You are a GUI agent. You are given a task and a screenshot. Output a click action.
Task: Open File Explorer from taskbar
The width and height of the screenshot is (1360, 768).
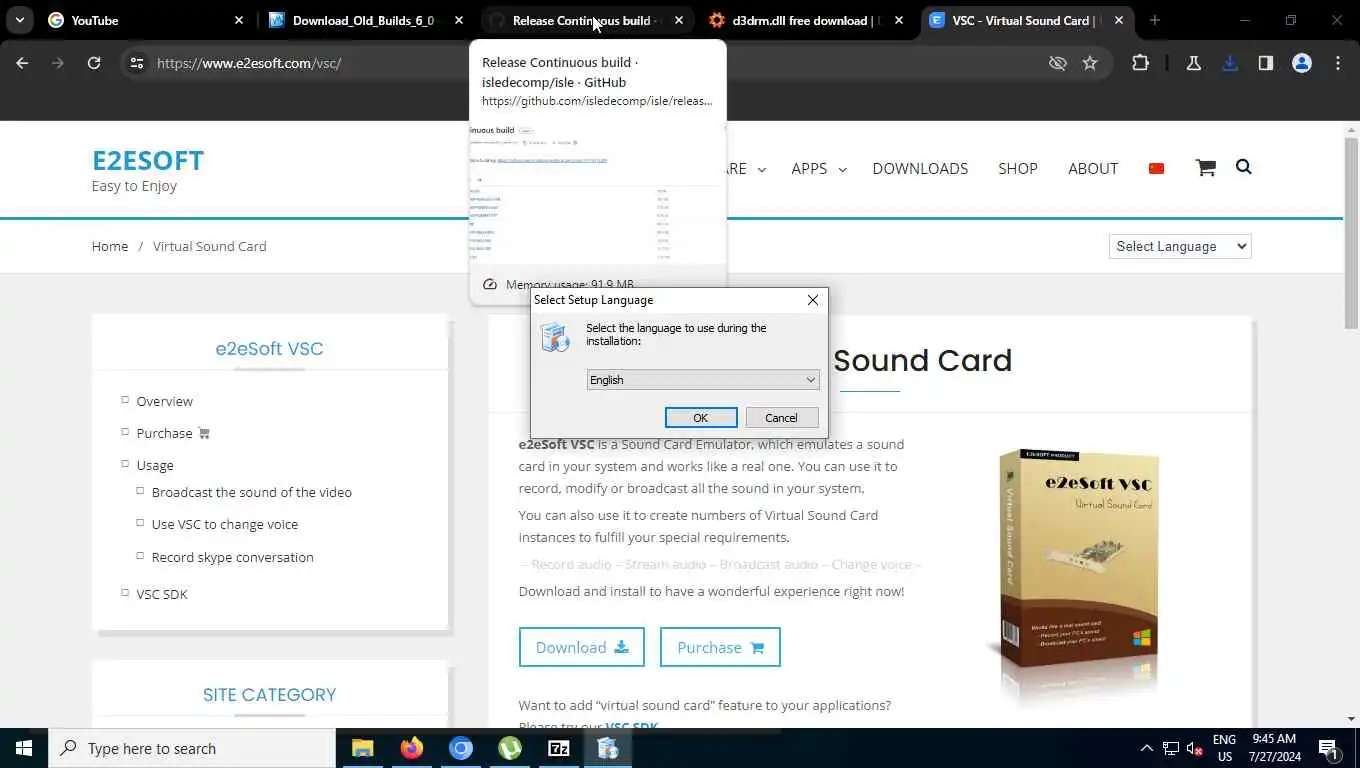tap(362, 748)
